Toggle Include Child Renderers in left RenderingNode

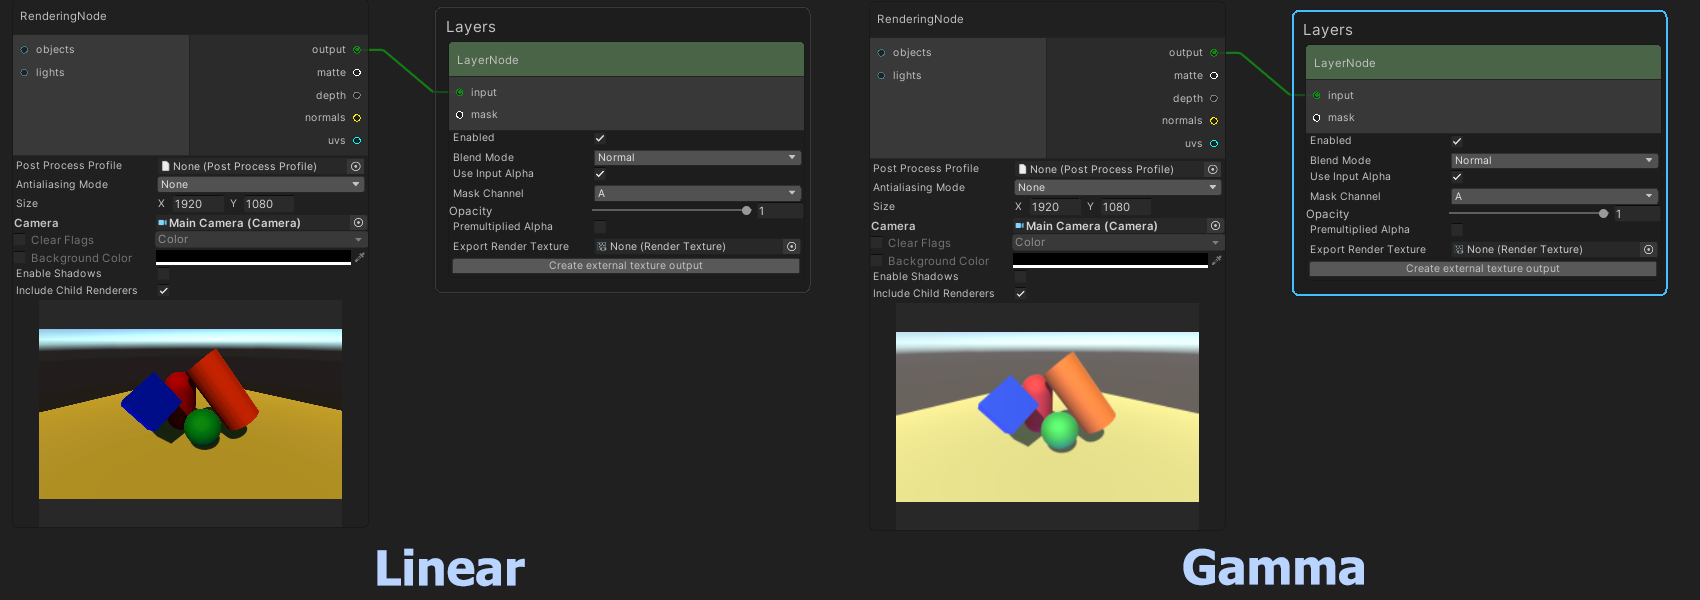click(x=164, y=291)
